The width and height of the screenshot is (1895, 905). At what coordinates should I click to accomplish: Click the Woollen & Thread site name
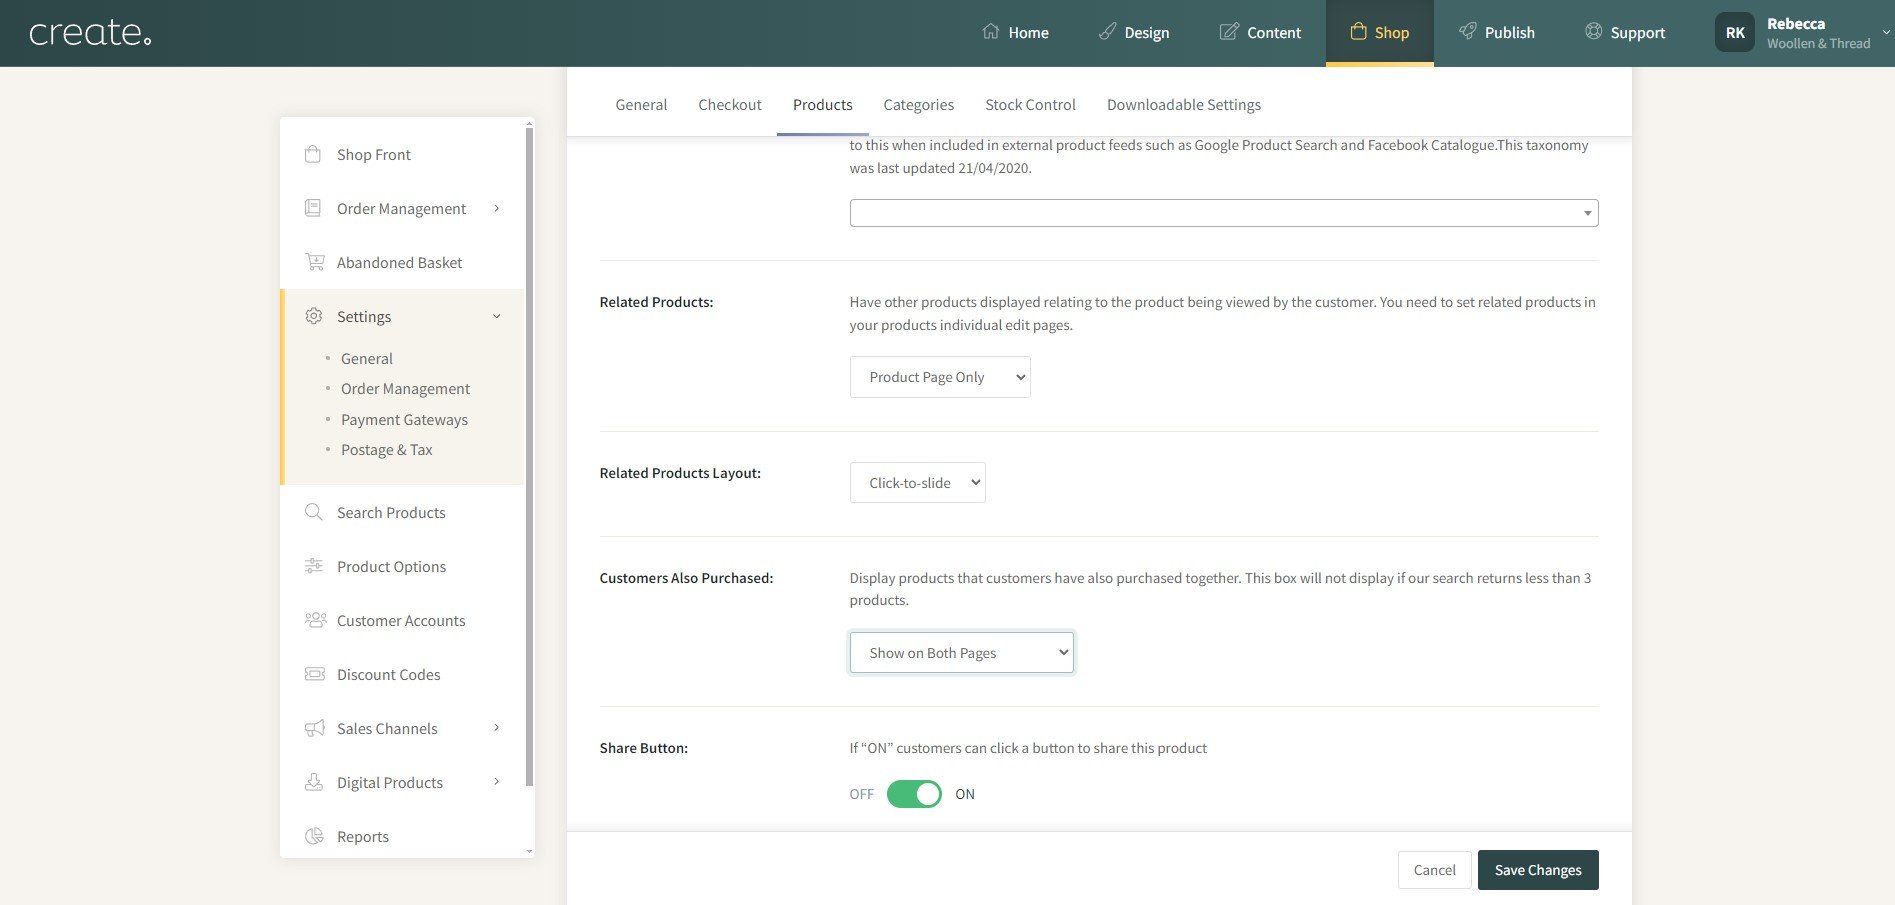[x=1818, y=43]
